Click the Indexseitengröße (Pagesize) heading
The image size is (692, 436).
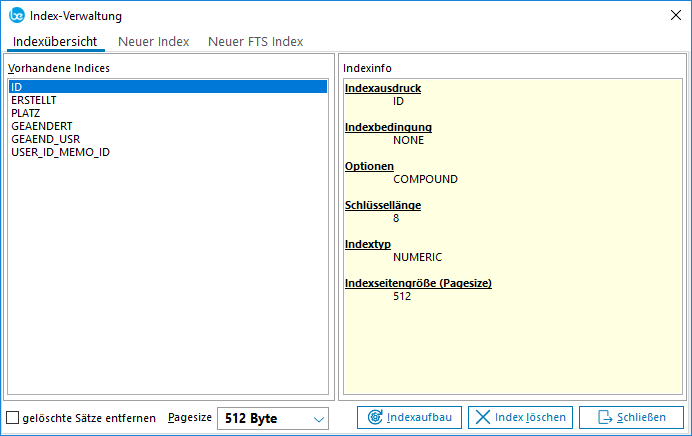pos(418,283)
